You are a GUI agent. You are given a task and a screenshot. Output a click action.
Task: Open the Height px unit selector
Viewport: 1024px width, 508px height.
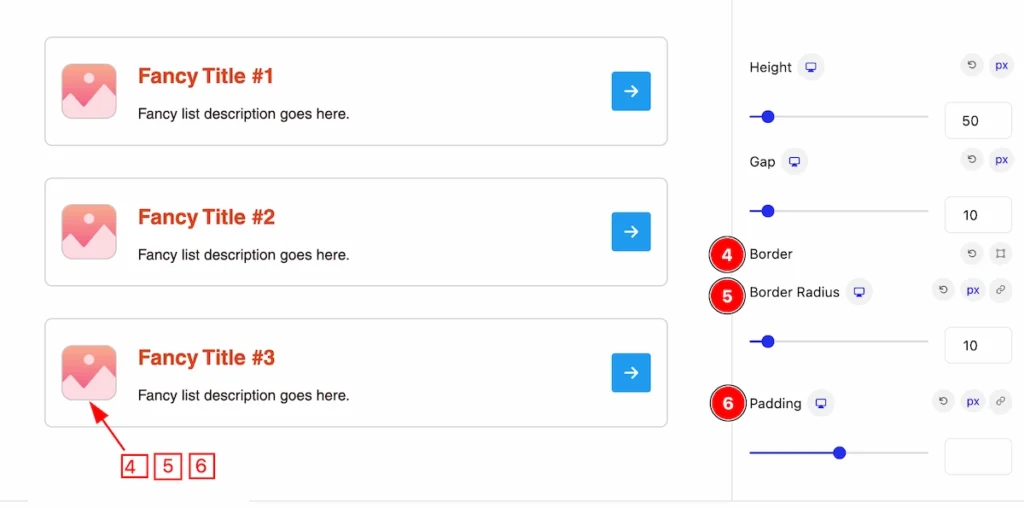tap(1001, 65)
